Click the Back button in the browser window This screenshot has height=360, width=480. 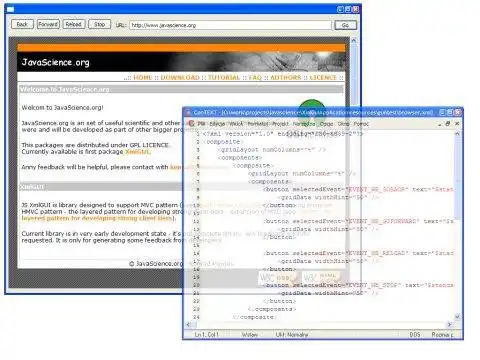(x=22, y=24)
